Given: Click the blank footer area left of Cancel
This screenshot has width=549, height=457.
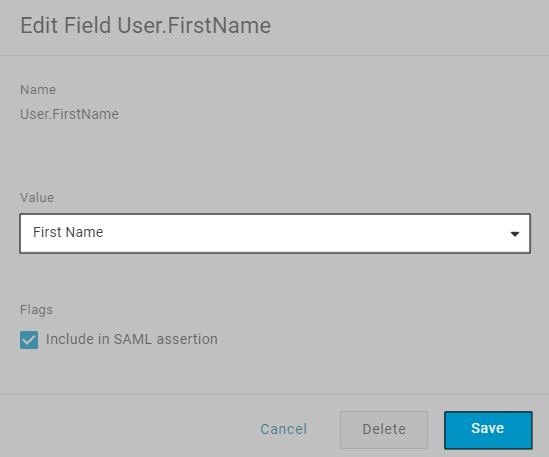Looking at the screenshot, I should tap(126, 430).
